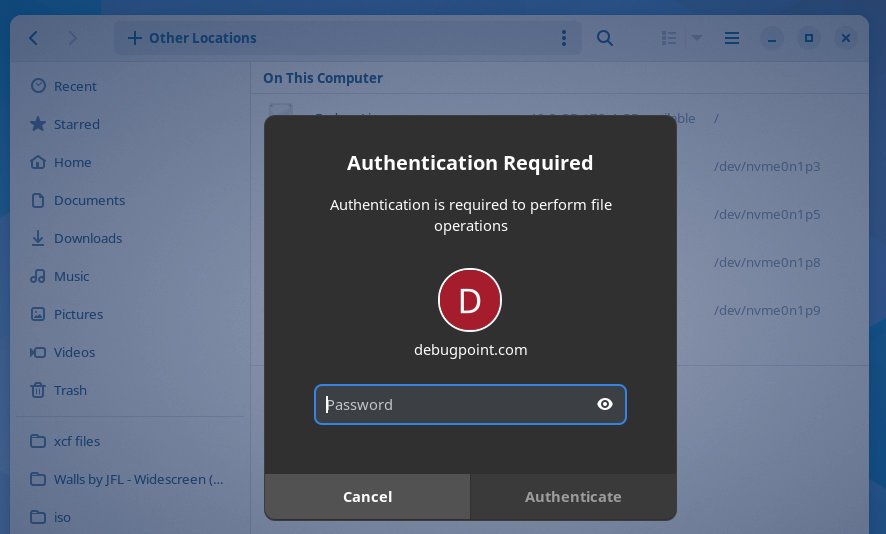886x534 pixels.
Task: Open the xcf files bookmark folder
Action: pyautogui.click(x=76, y=441)
